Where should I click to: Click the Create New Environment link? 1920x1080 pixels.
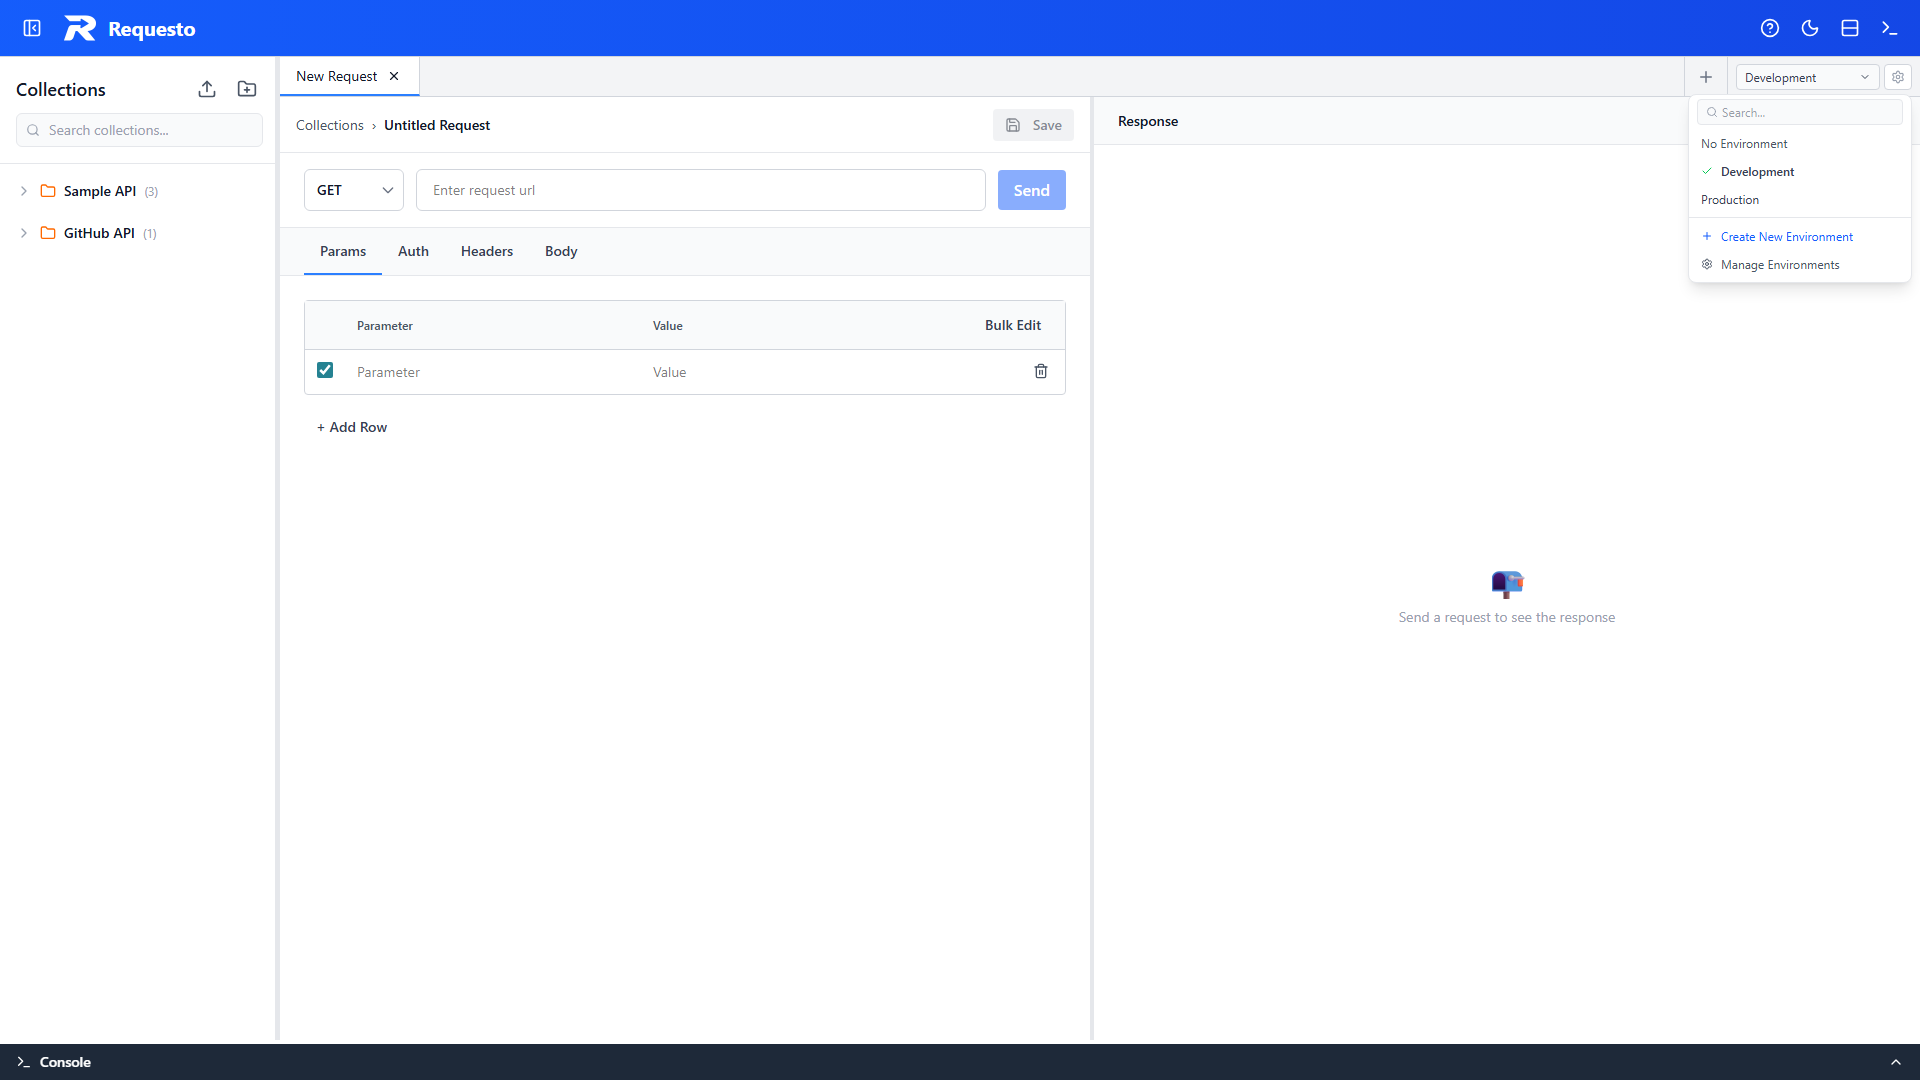click(1786, 236)
